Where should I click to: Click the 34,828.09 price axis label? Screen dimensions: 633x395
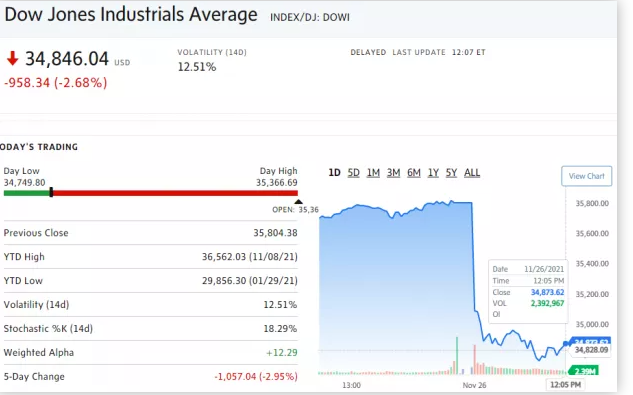coord(591,350)
